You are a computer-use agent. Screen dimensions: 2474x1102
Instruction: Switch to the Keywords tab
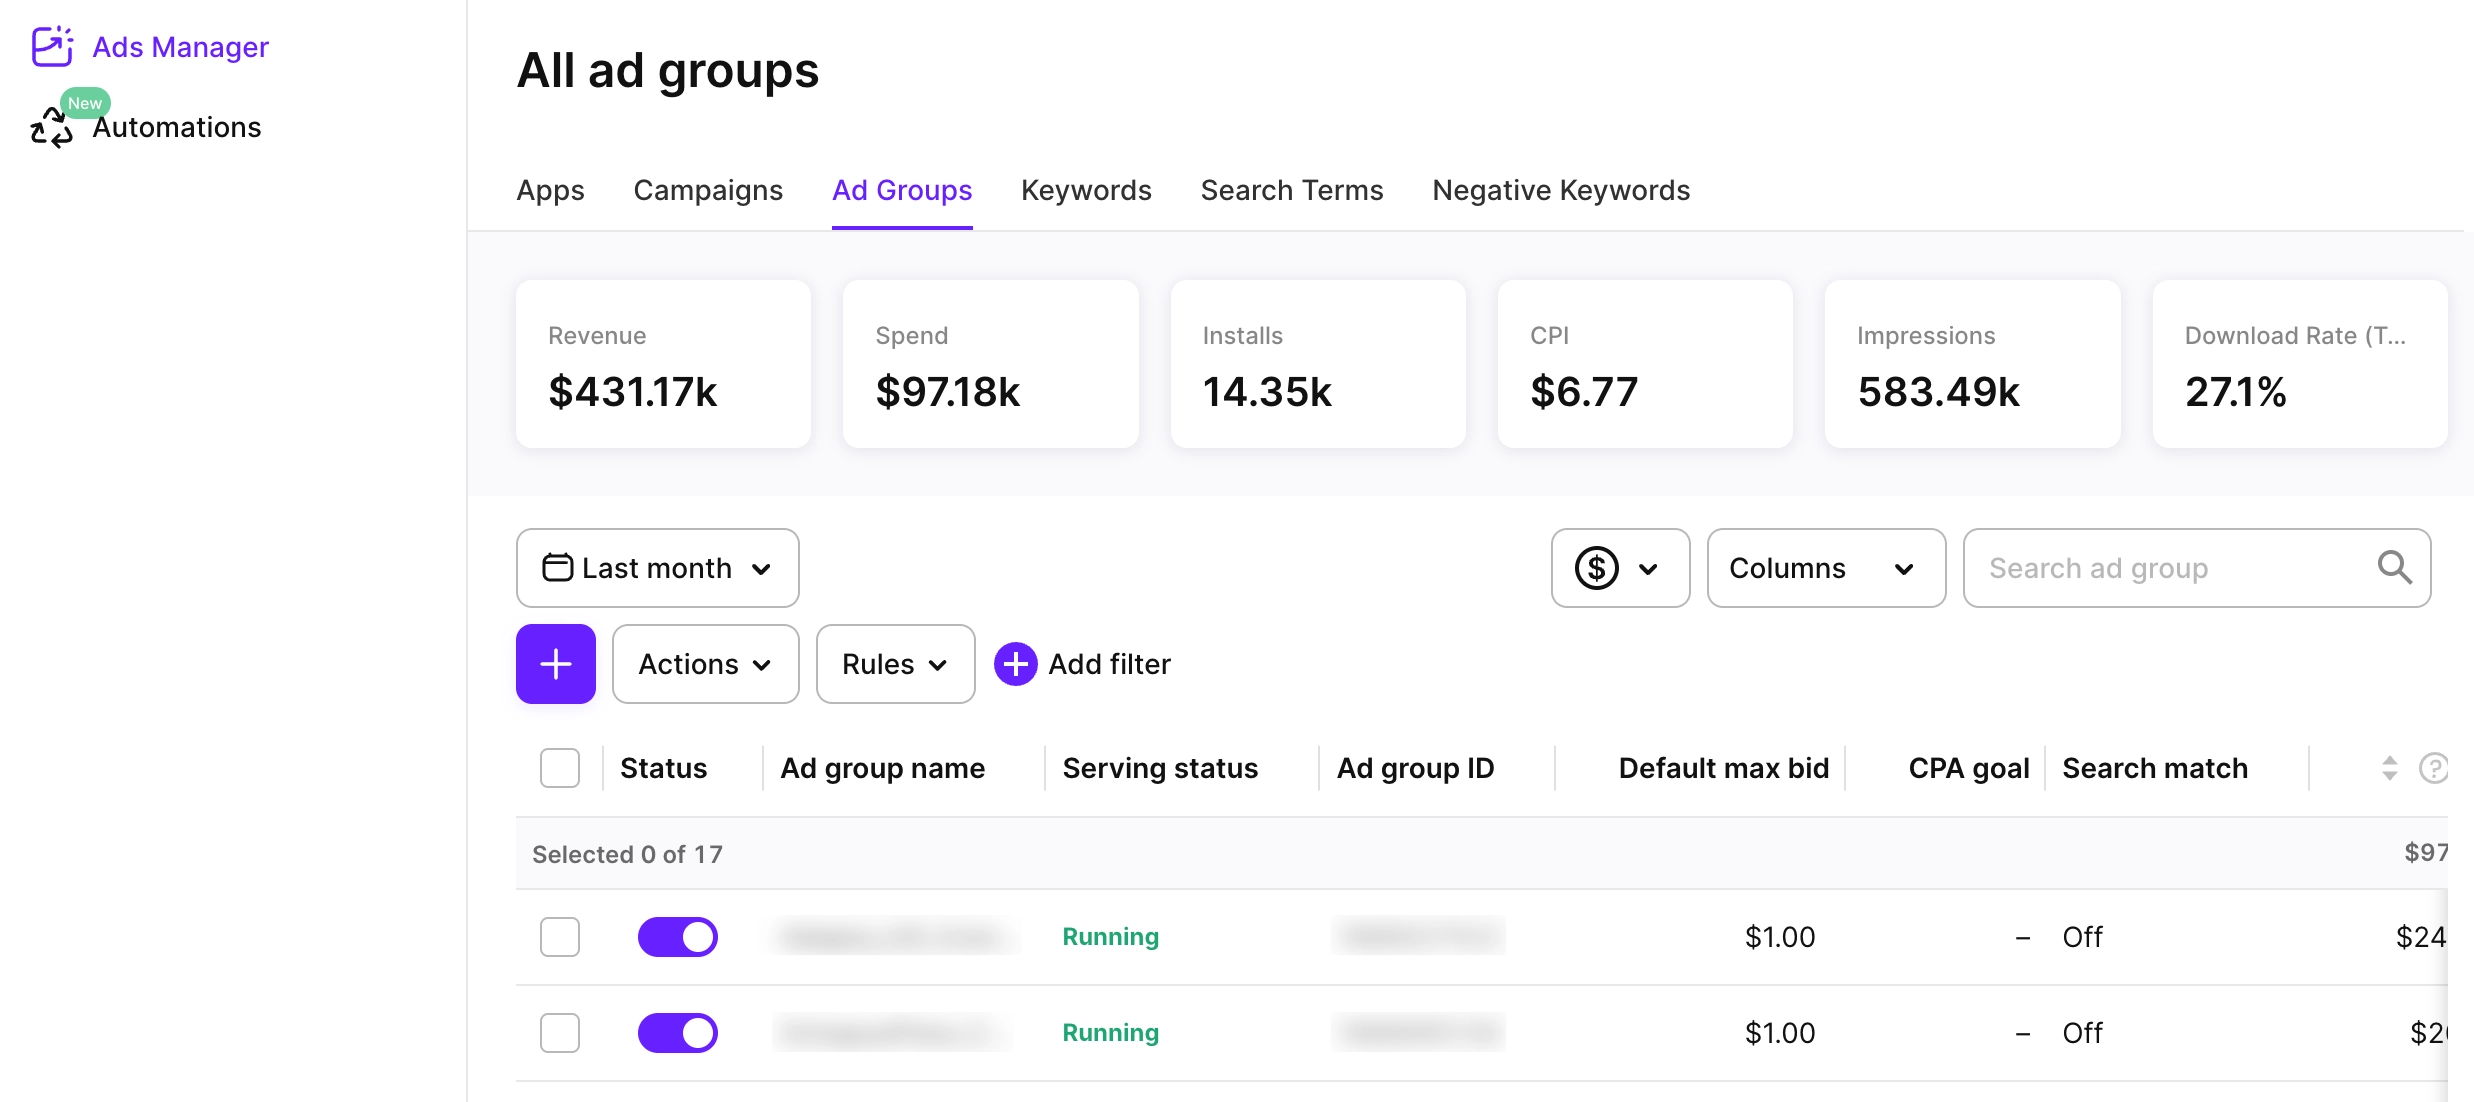pyautogui.click(x=1086, y=190)
